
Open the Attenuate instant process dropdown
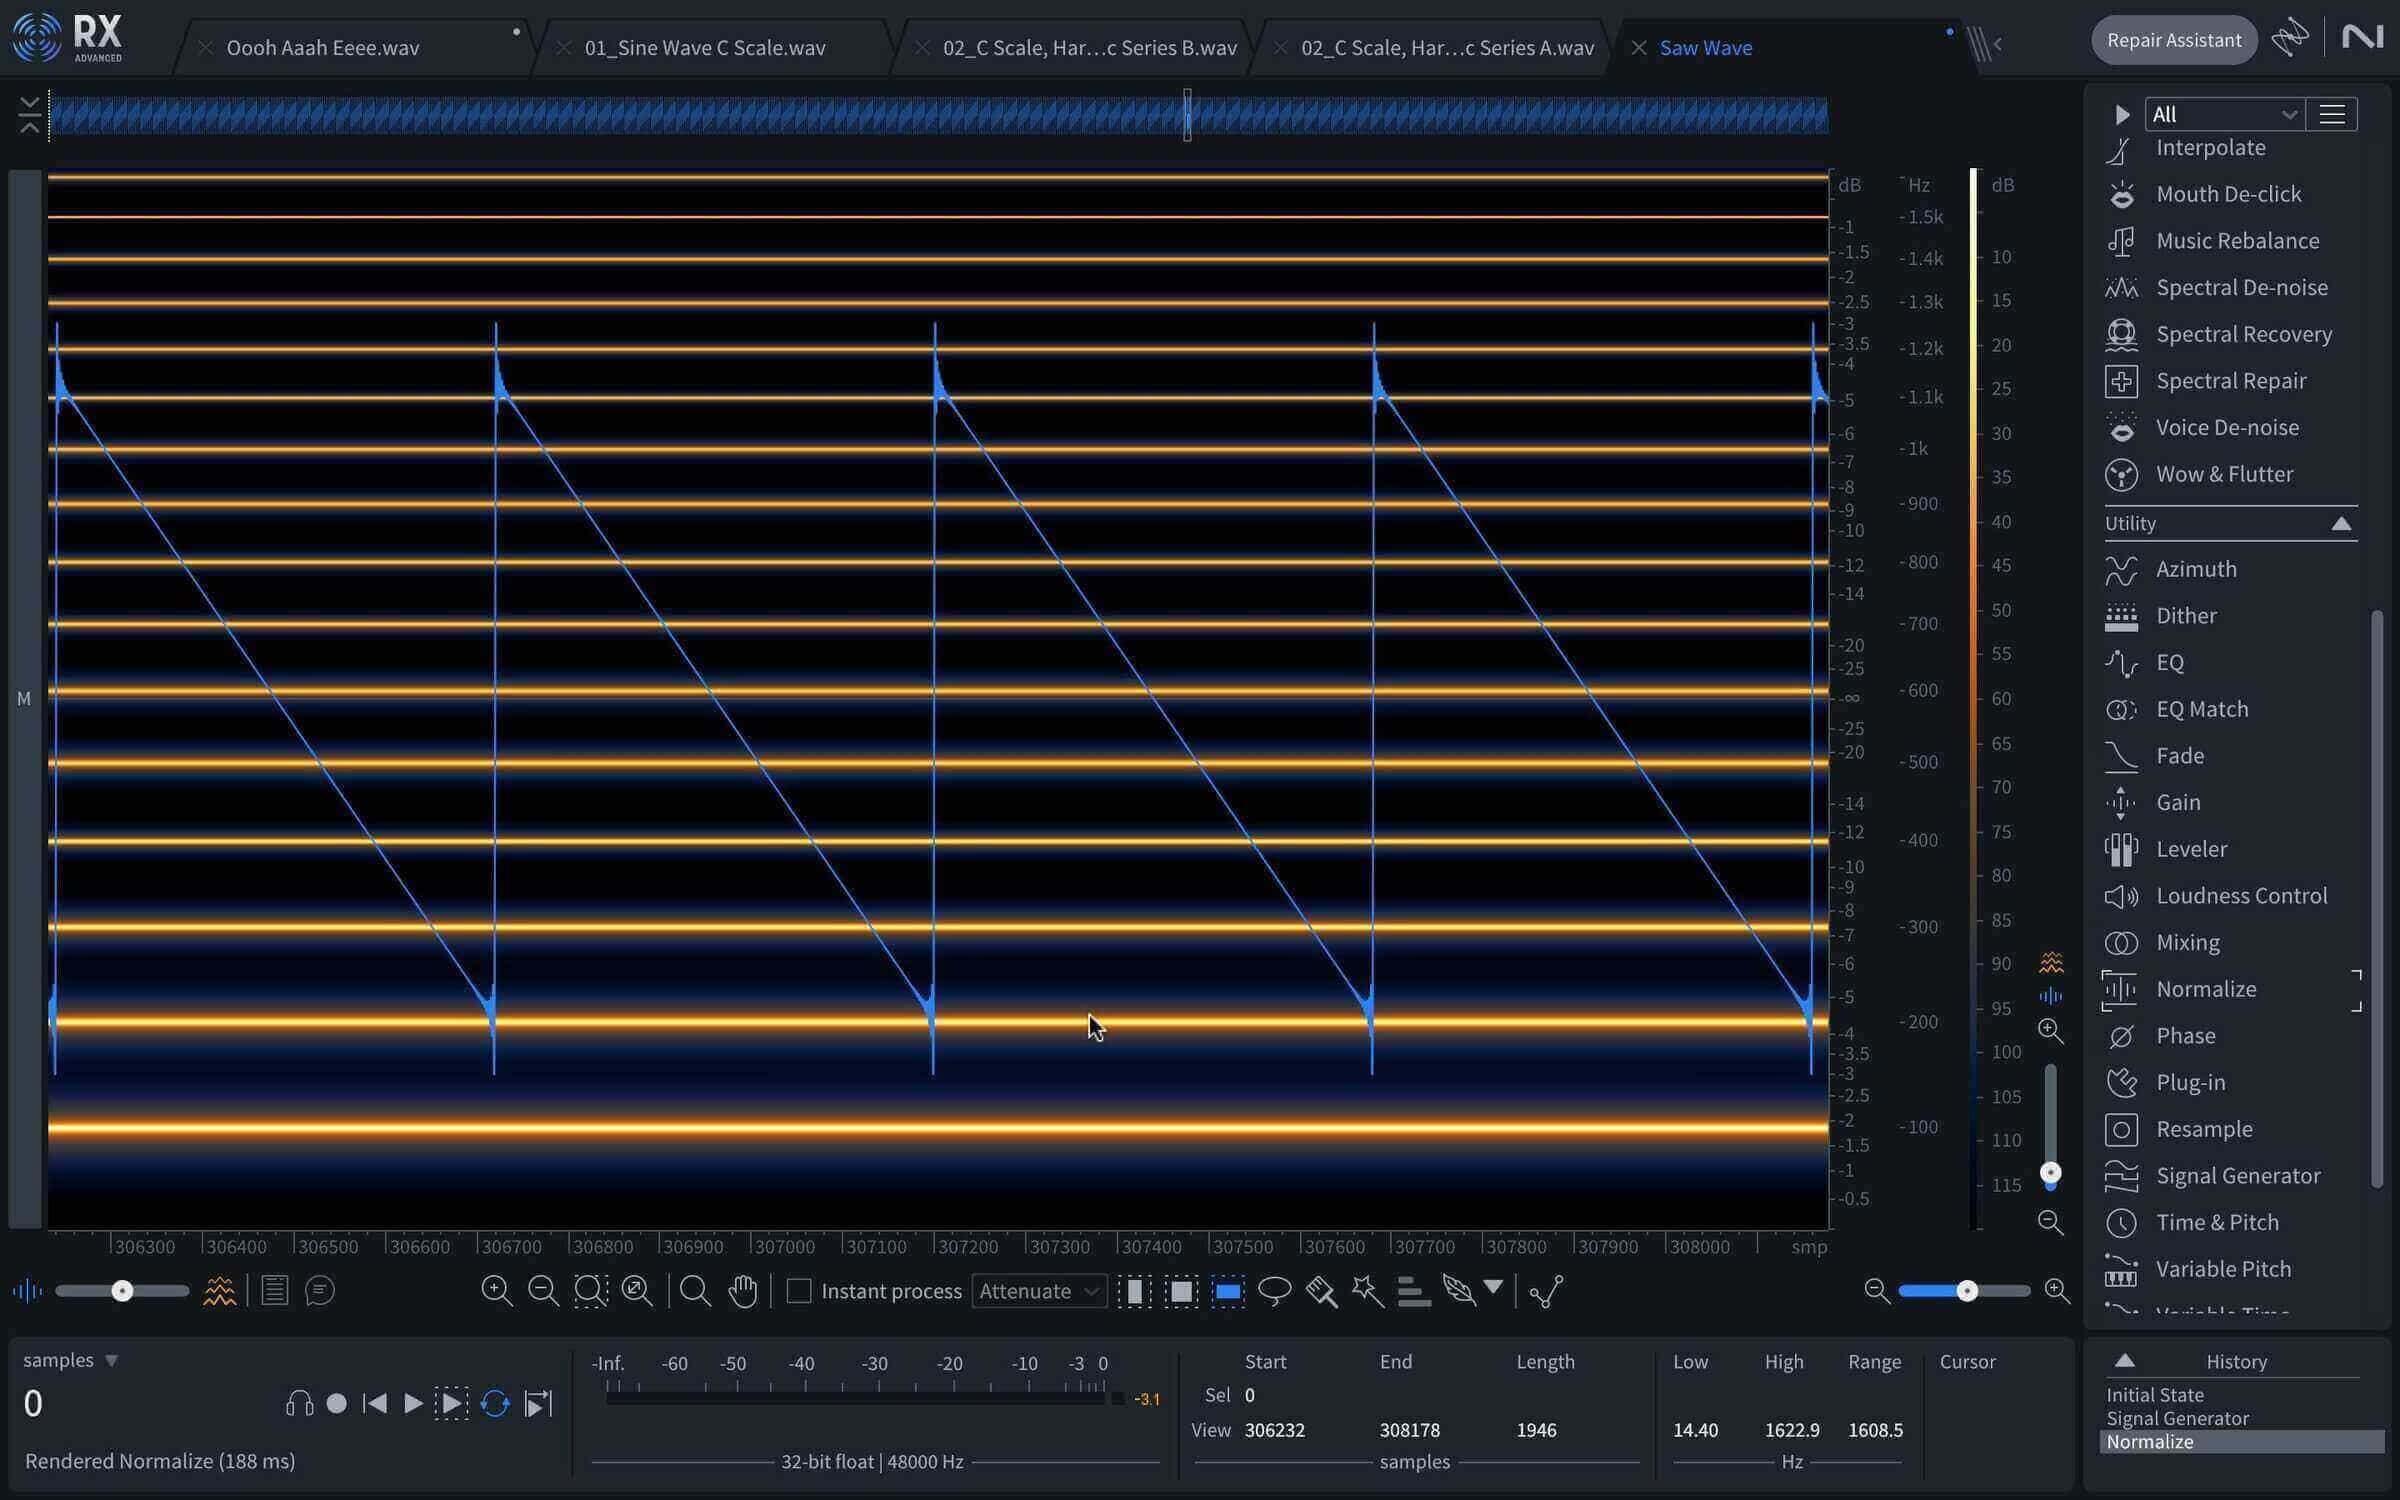click(1039, 1291)
